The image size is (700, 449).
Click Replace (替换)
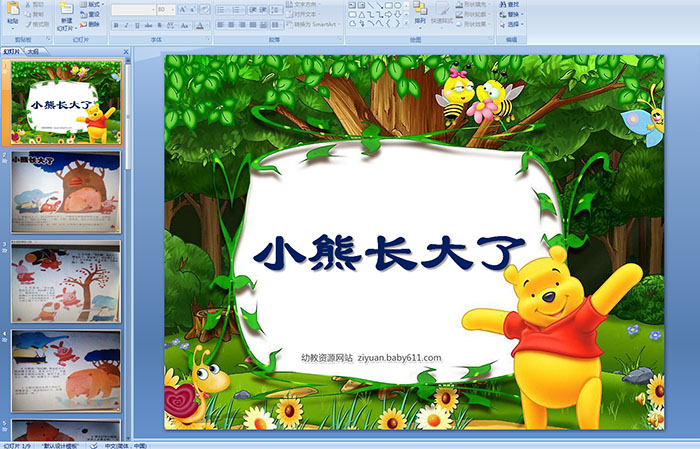point(511,14)
